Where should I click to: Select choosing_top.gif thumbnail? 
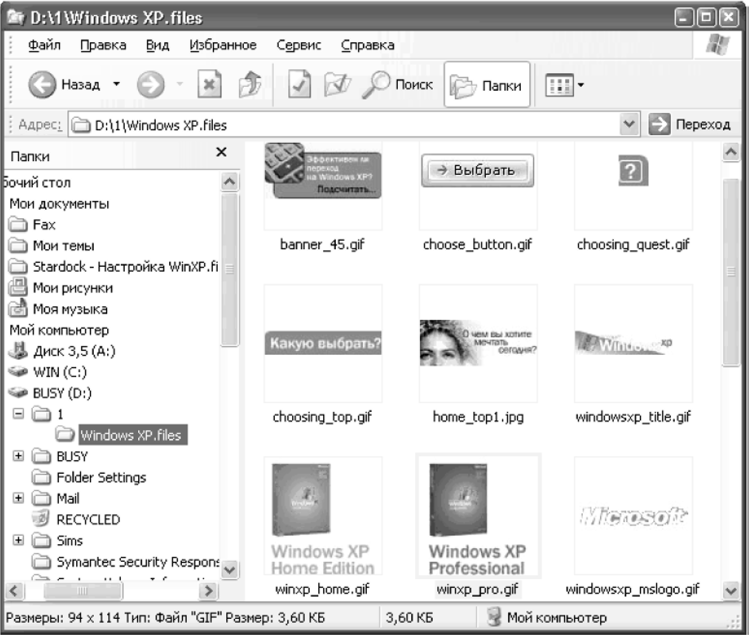(x=323, y=344)
